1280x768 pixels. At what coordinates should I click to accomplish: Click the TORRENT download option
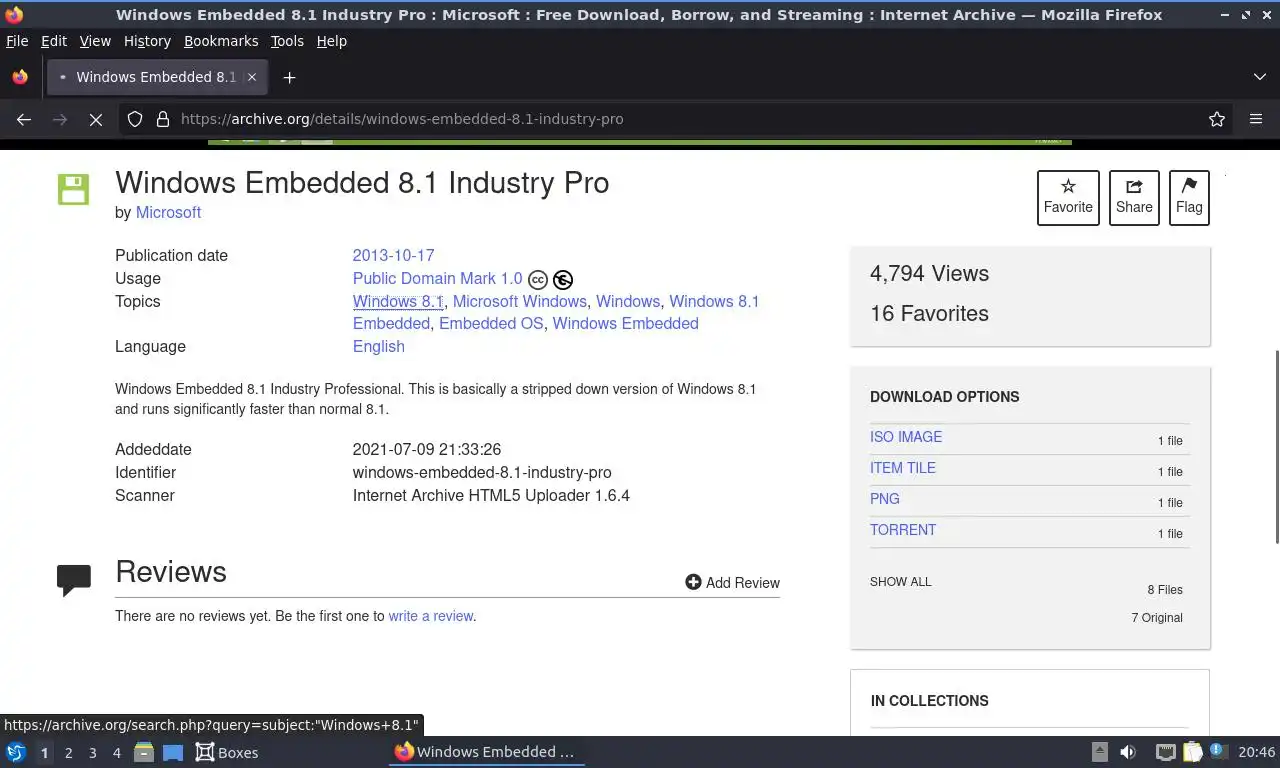903,530
